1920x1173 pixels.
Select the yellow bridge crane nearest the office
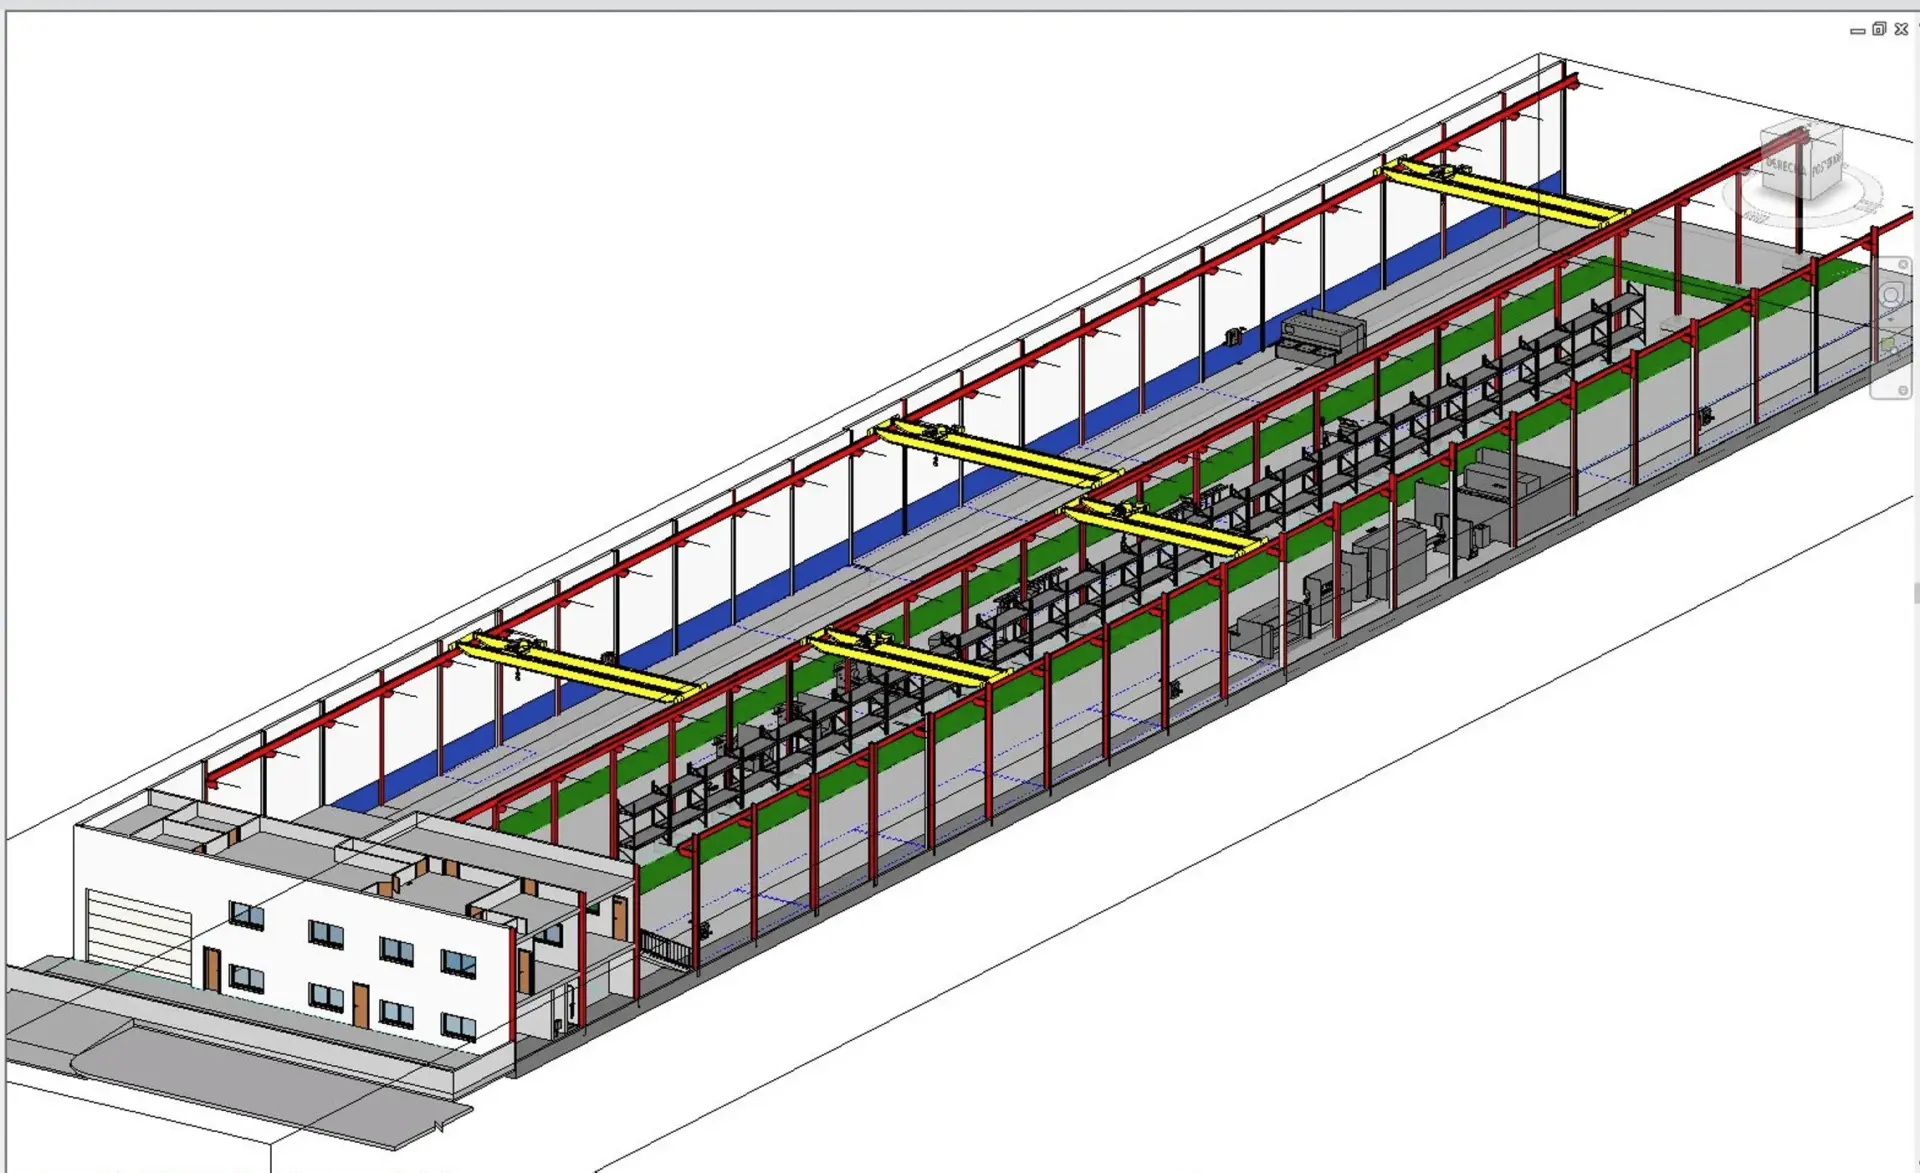tap(580, 664)
